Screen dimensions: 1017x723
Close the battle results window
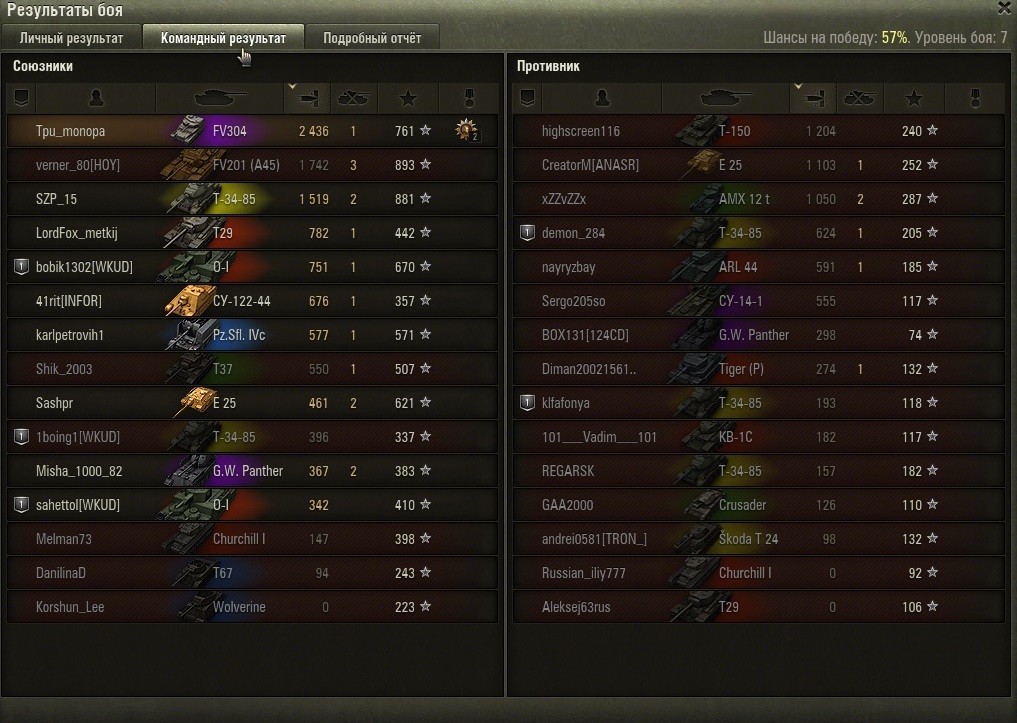tap(1005, 8)
